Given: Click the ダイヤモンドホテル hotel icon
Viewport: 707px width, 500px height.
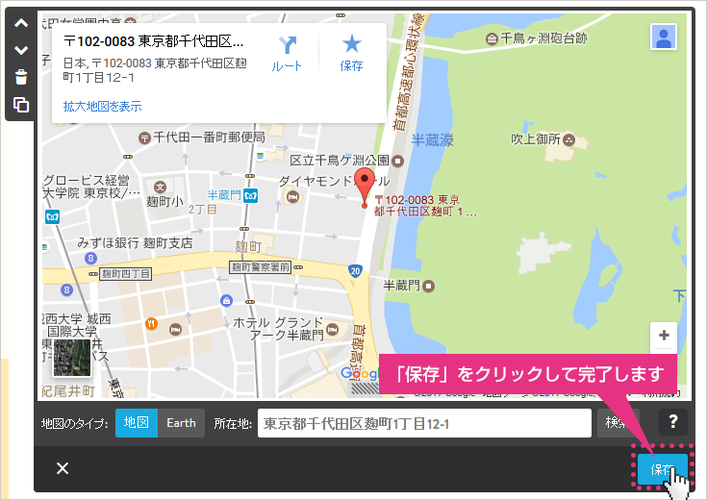Looking at the screenshot, I should click(x=293, y=197).
